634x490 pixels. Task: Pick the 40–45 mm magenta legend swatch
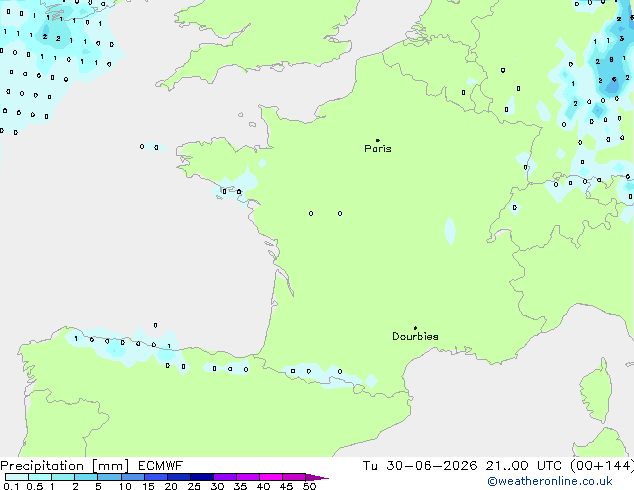tap(271, 477)
